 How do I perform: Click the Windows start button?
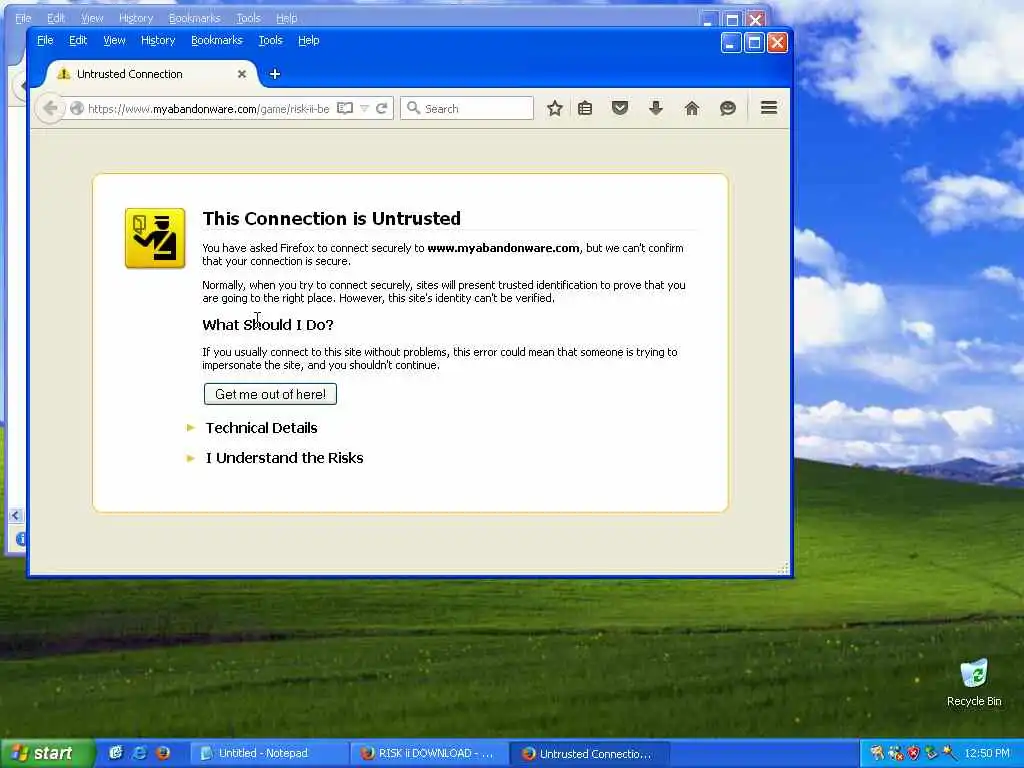point(47,754)
